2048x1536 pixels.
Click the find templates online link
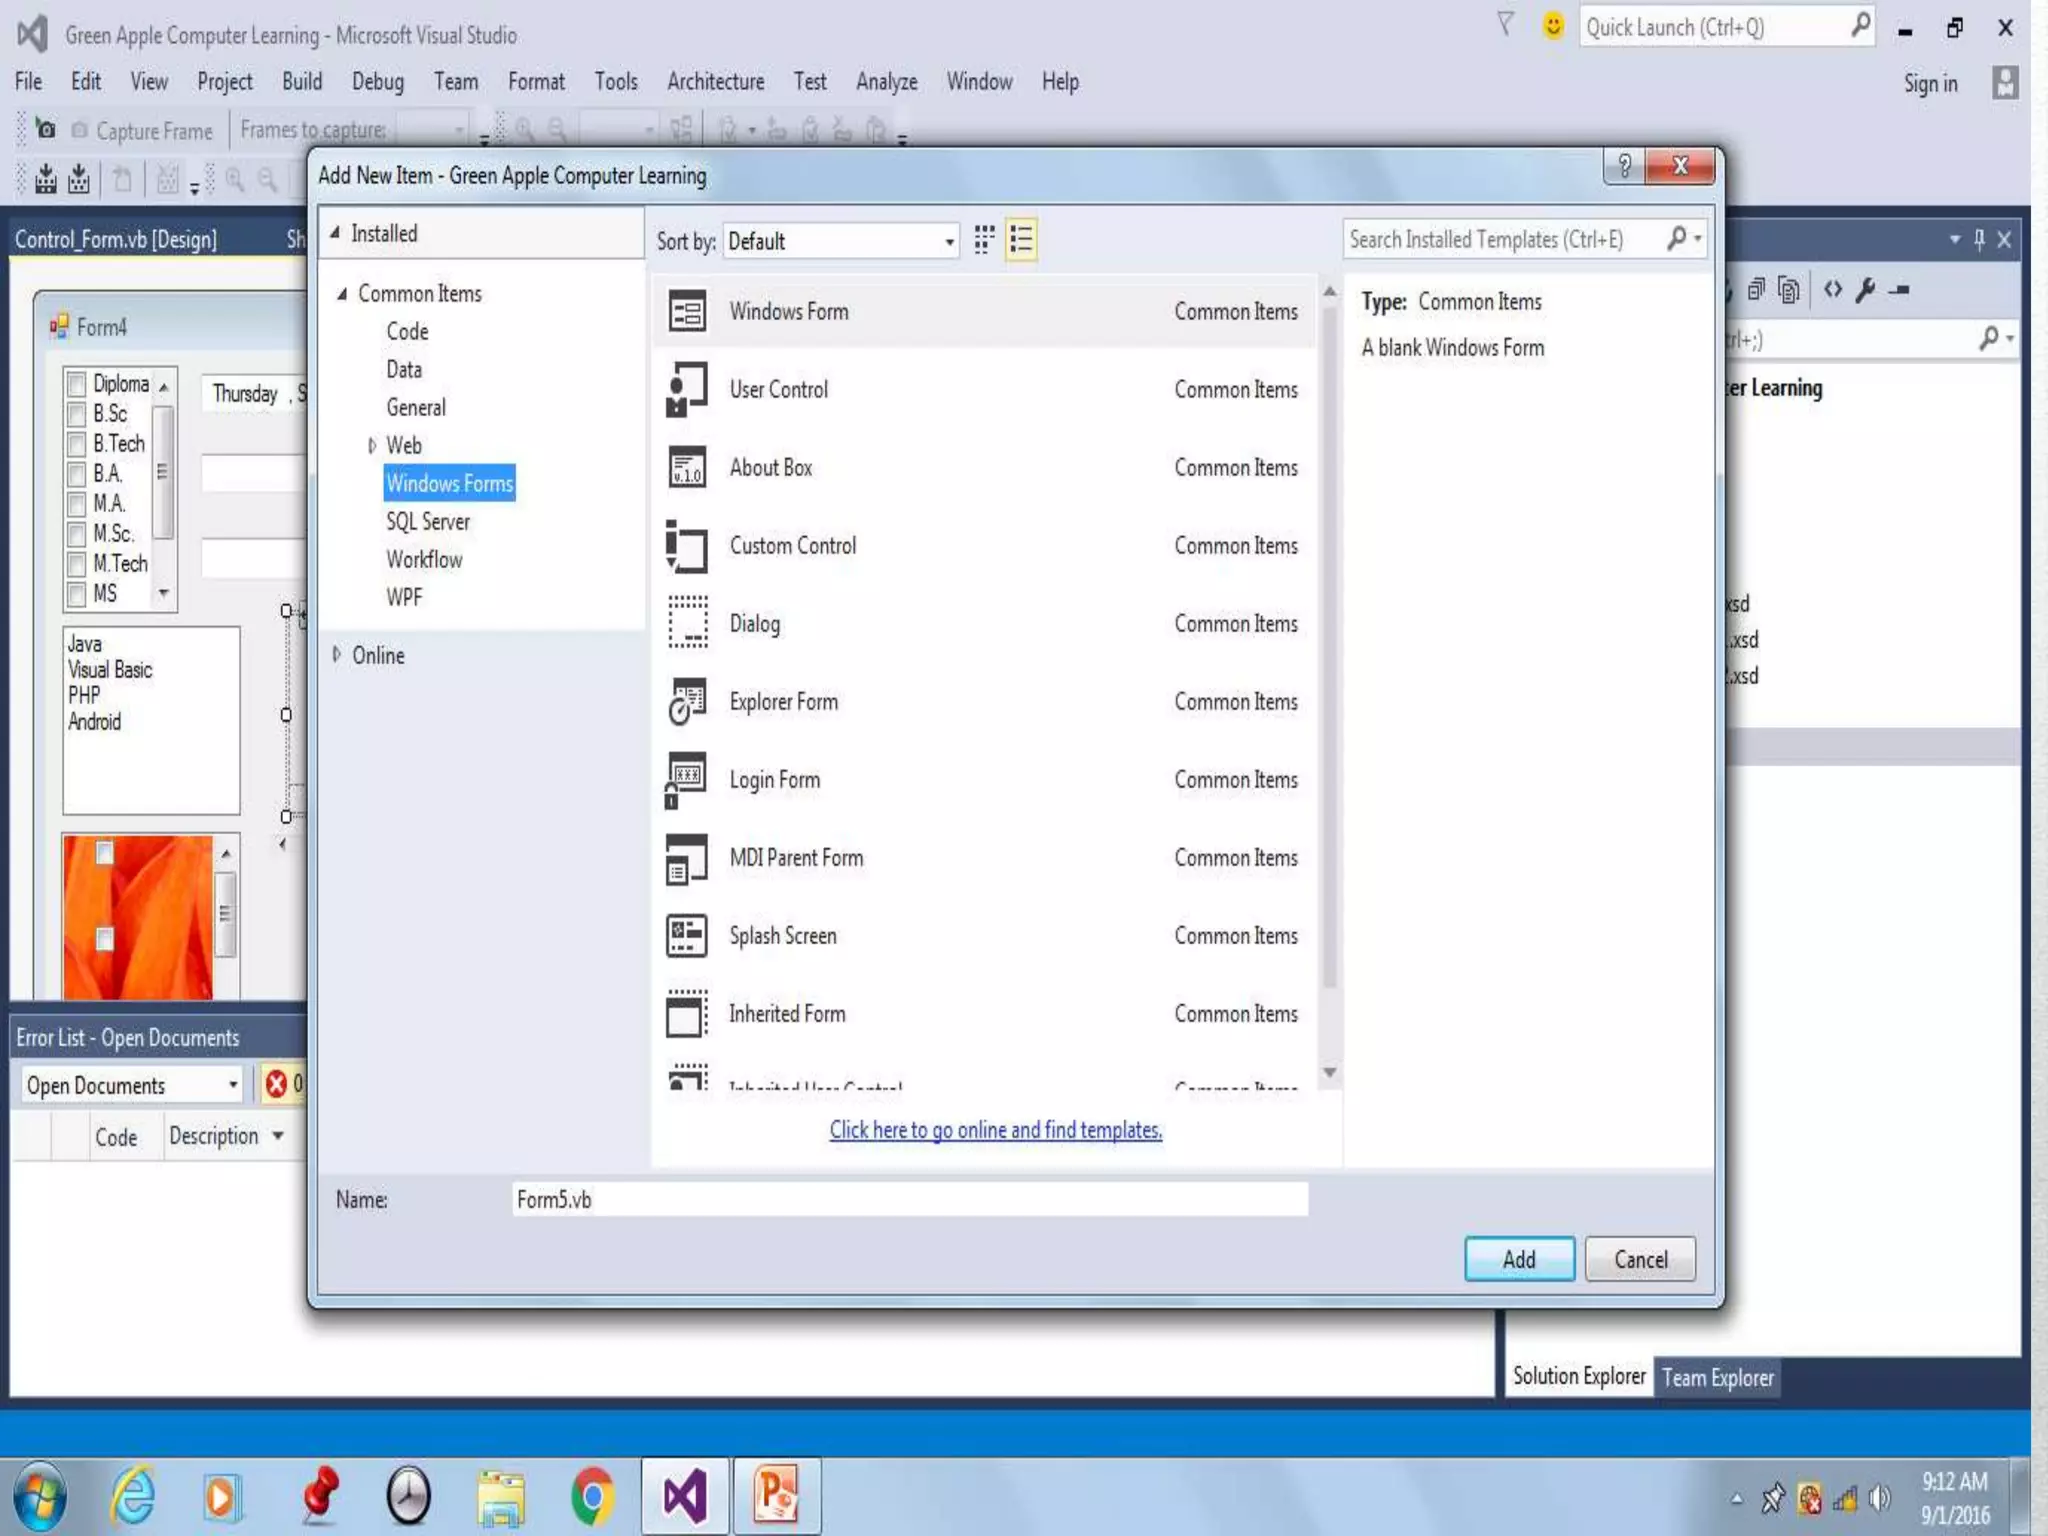[x=995, y=1130]
